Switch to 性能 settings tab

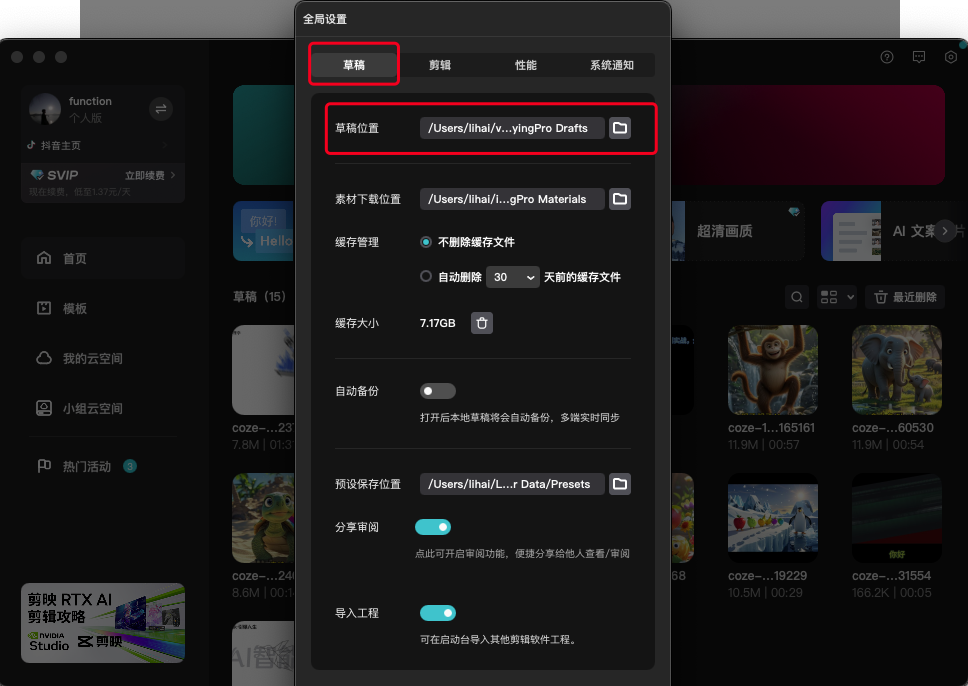click(525, 65)
